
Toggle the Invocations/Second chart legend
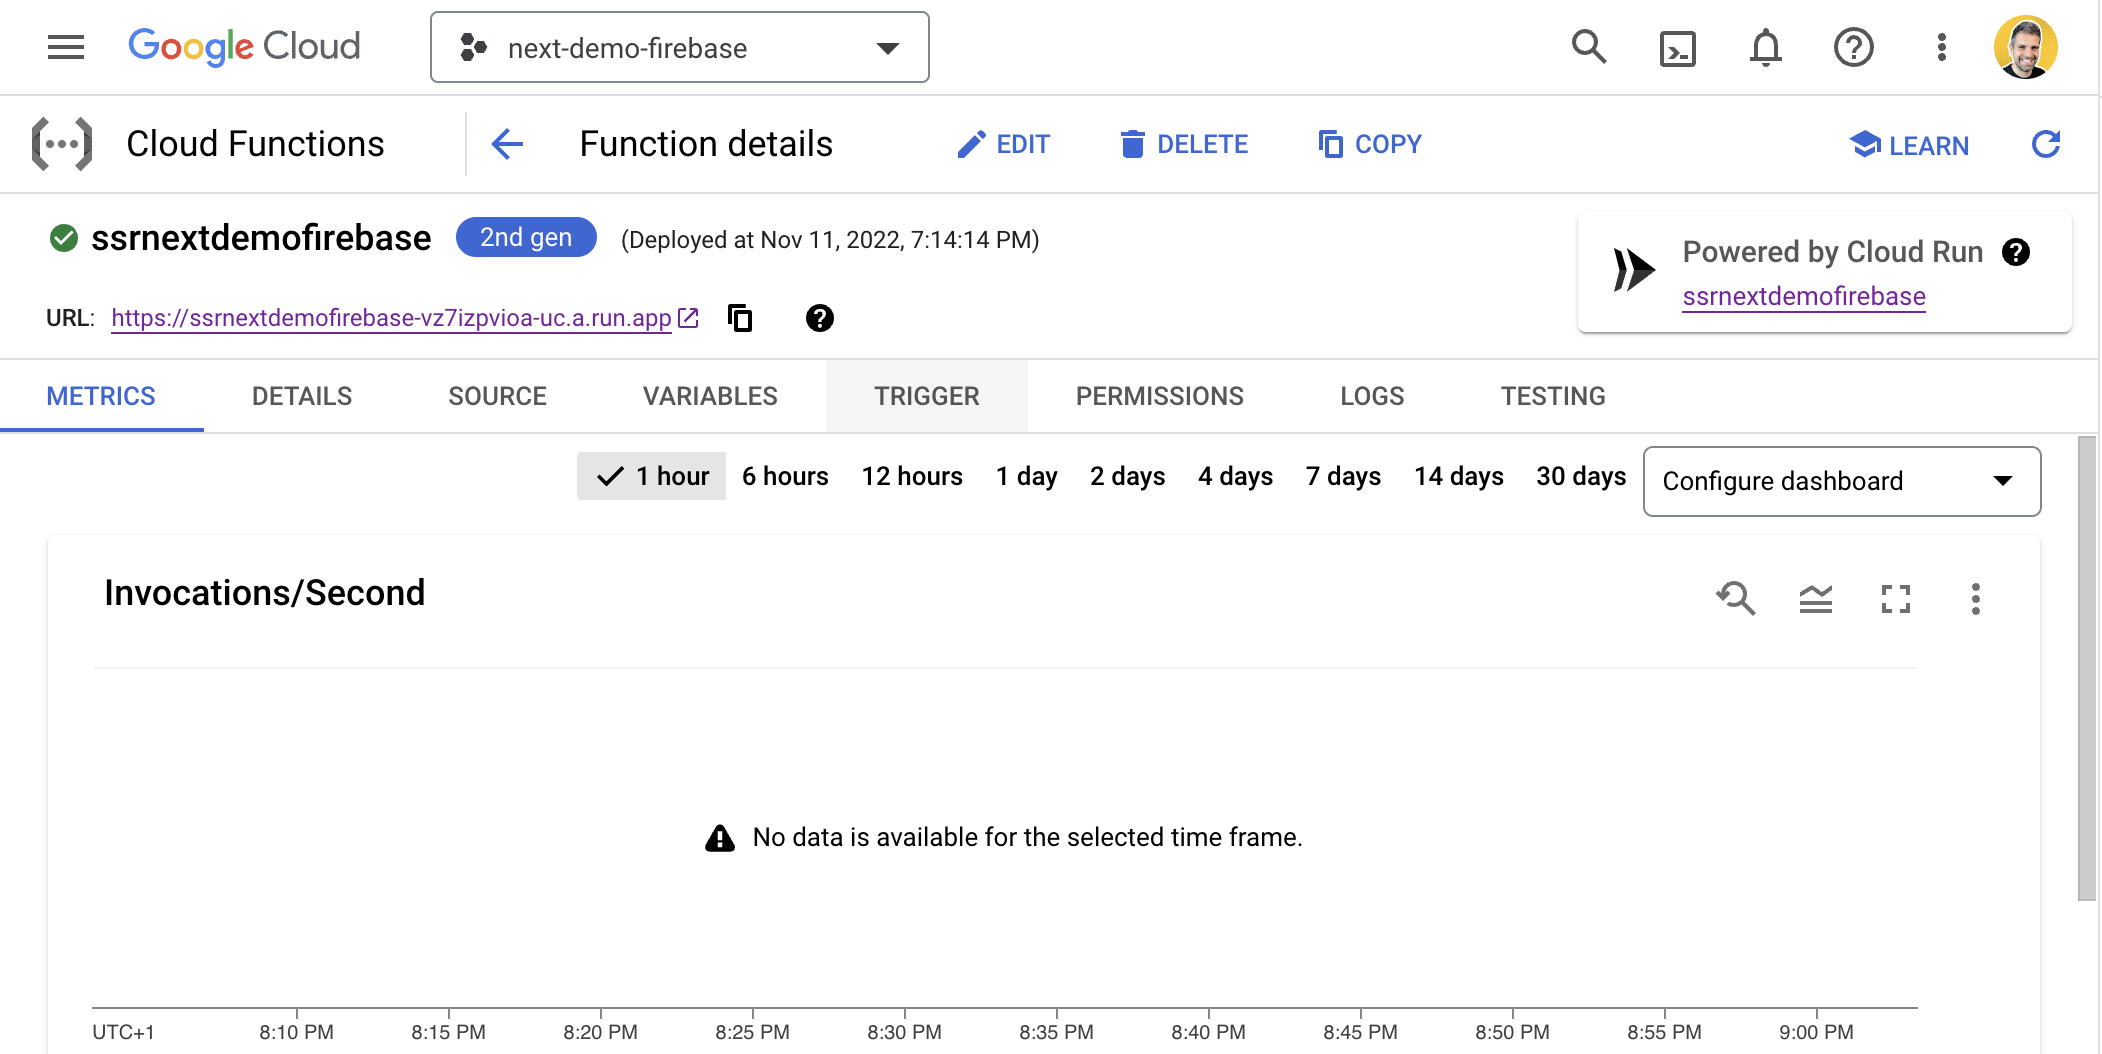pyautogui.click(x=1816, y=598)
